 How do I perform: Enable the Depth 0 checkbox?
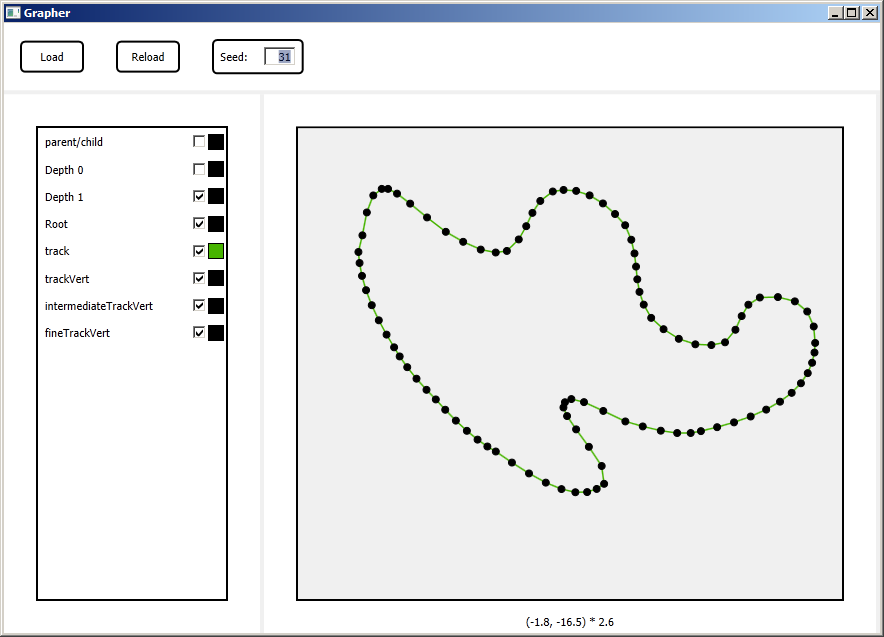click(199, 170)
